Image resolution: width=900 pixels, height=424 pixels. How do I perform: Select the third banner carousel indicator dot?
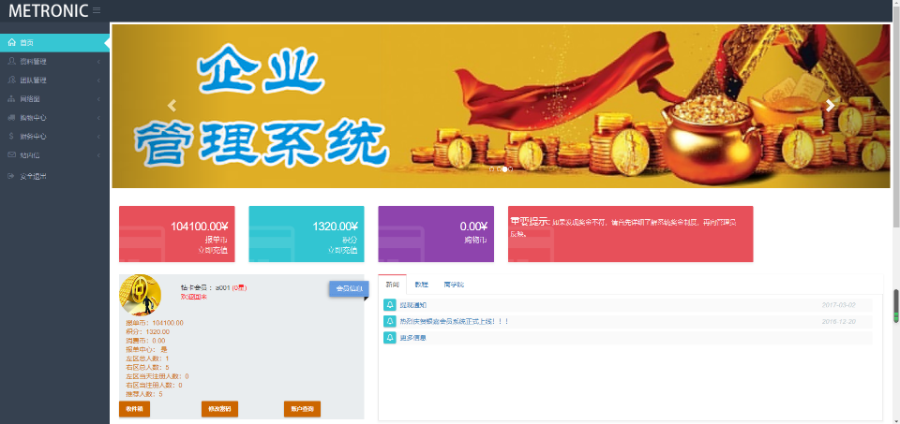(x=505, y=169)
